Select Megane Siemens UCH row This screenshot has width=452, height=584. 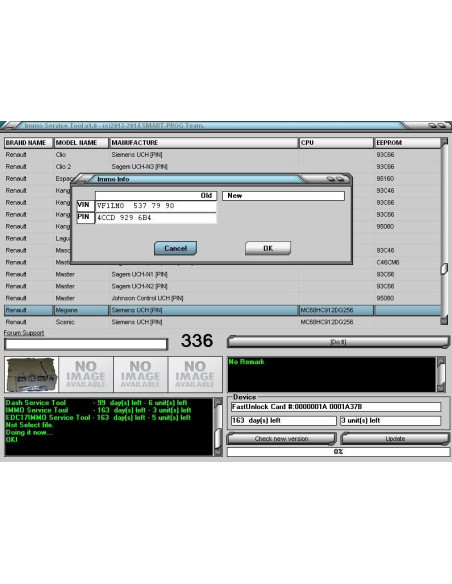pos(222,310)
